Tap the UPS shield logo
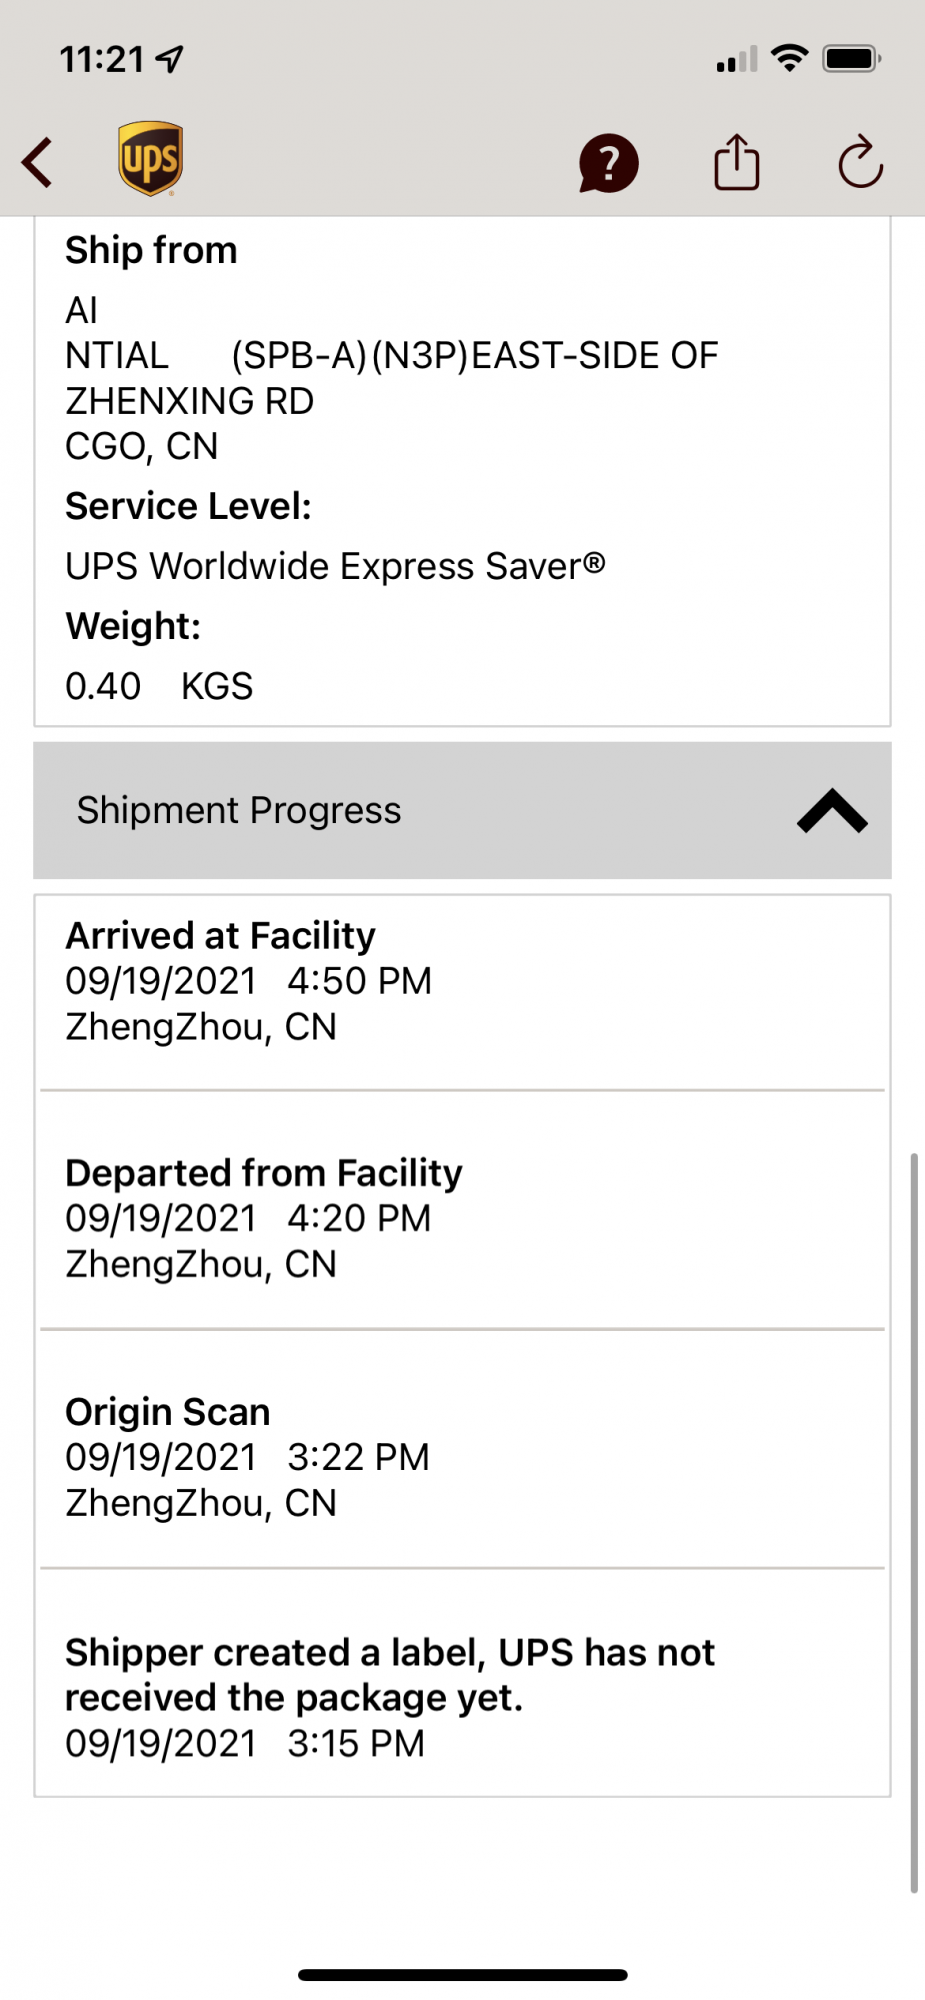This screenshot has height=2000, width=925. tap(150, 160)
